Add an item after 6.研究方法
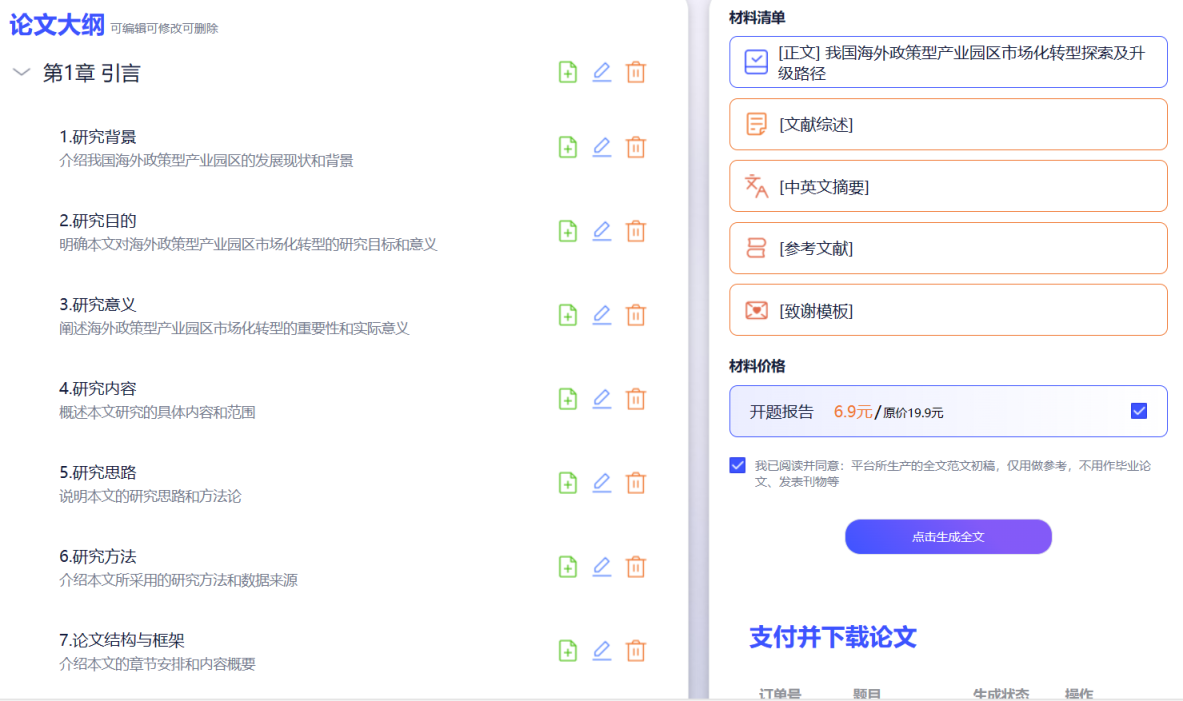Screen dimensions: 1183x701 tap(567, 567)
